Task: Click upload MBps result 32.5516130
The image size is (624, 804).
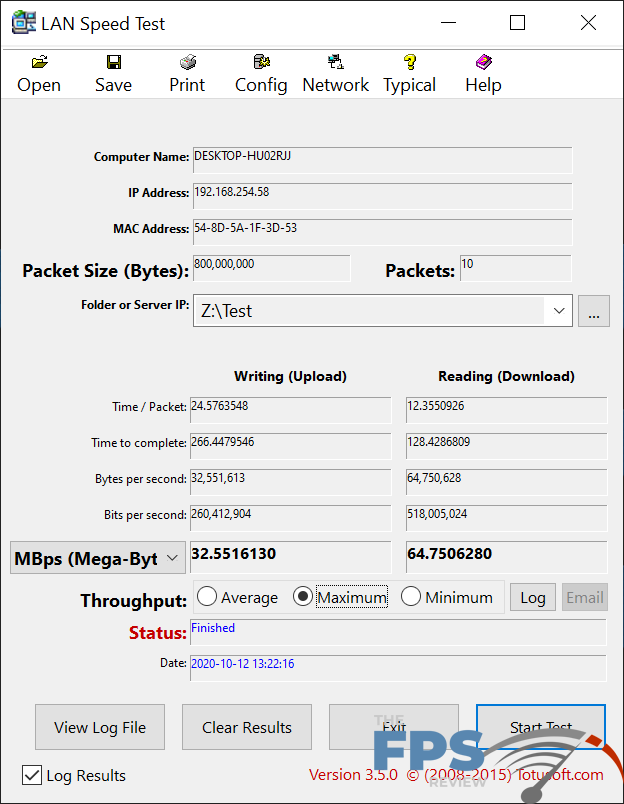Action: pyautogui.click(x=291, y=557)
